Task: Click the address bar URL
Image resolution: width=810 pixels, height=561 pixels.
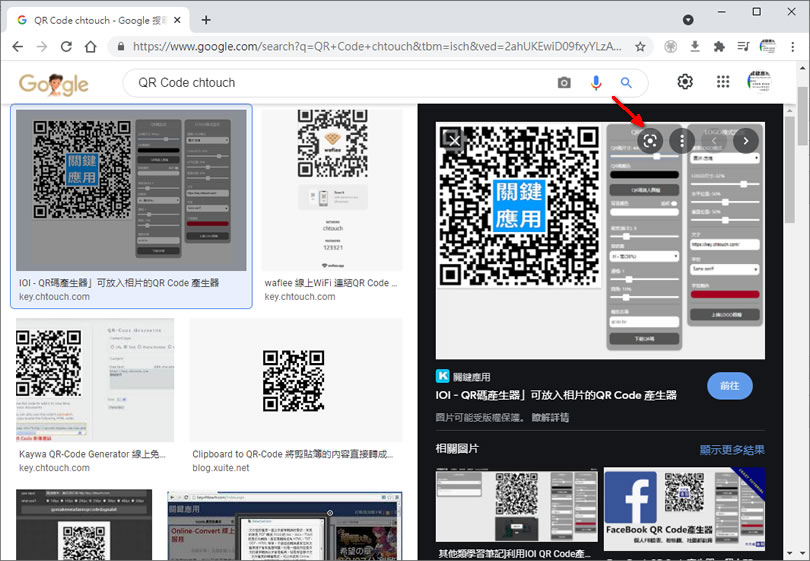Action: [377, 46]
